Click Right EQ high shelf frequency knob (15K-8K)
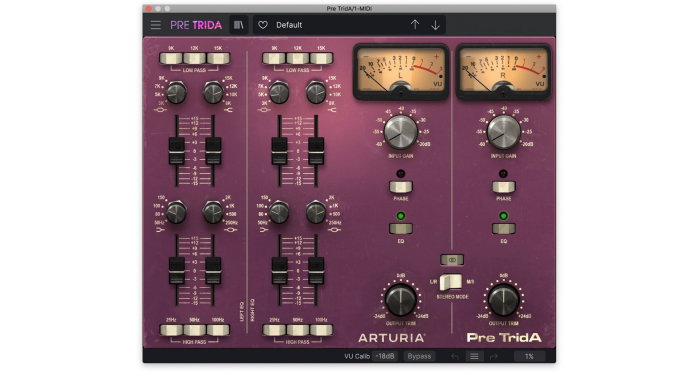Screen dimensions: 700x372 [316, 93]
